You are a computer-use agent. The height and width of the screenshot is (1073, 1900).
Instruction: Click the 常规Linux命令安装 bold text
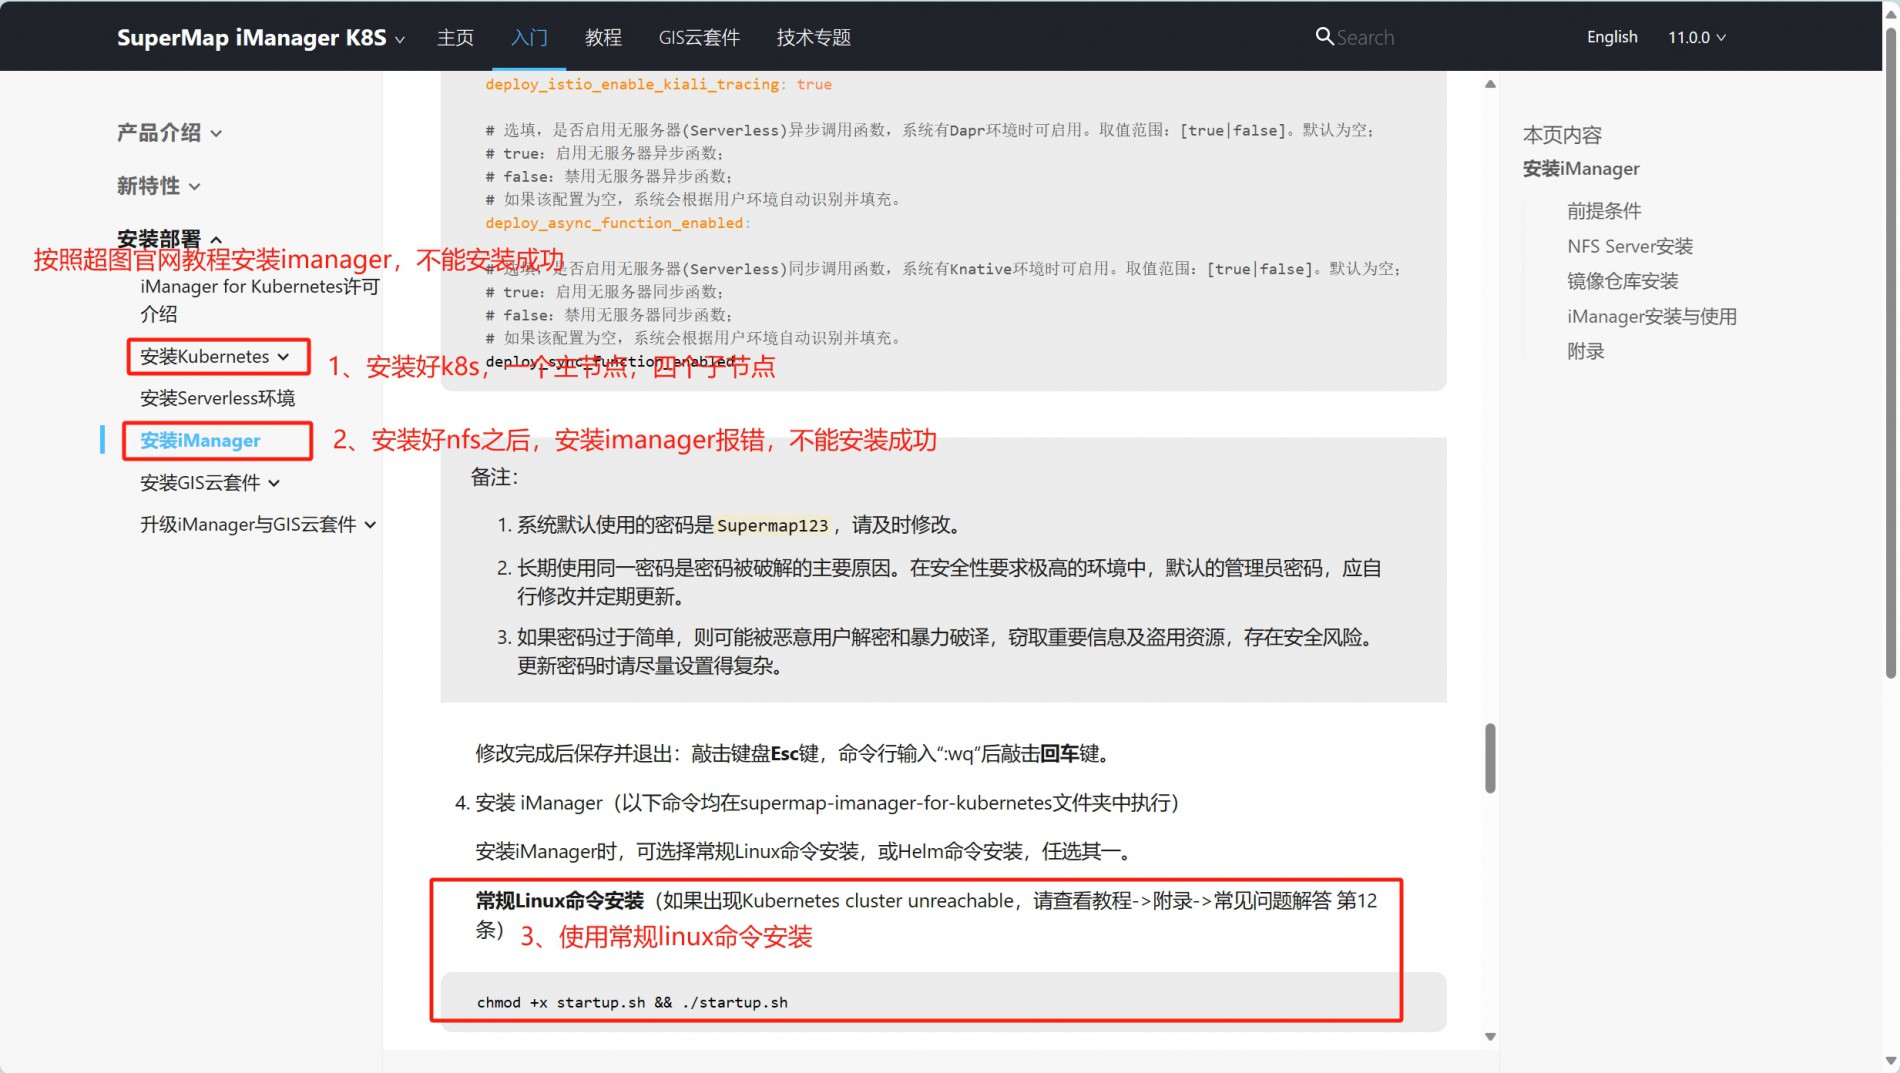pos(559,900)
